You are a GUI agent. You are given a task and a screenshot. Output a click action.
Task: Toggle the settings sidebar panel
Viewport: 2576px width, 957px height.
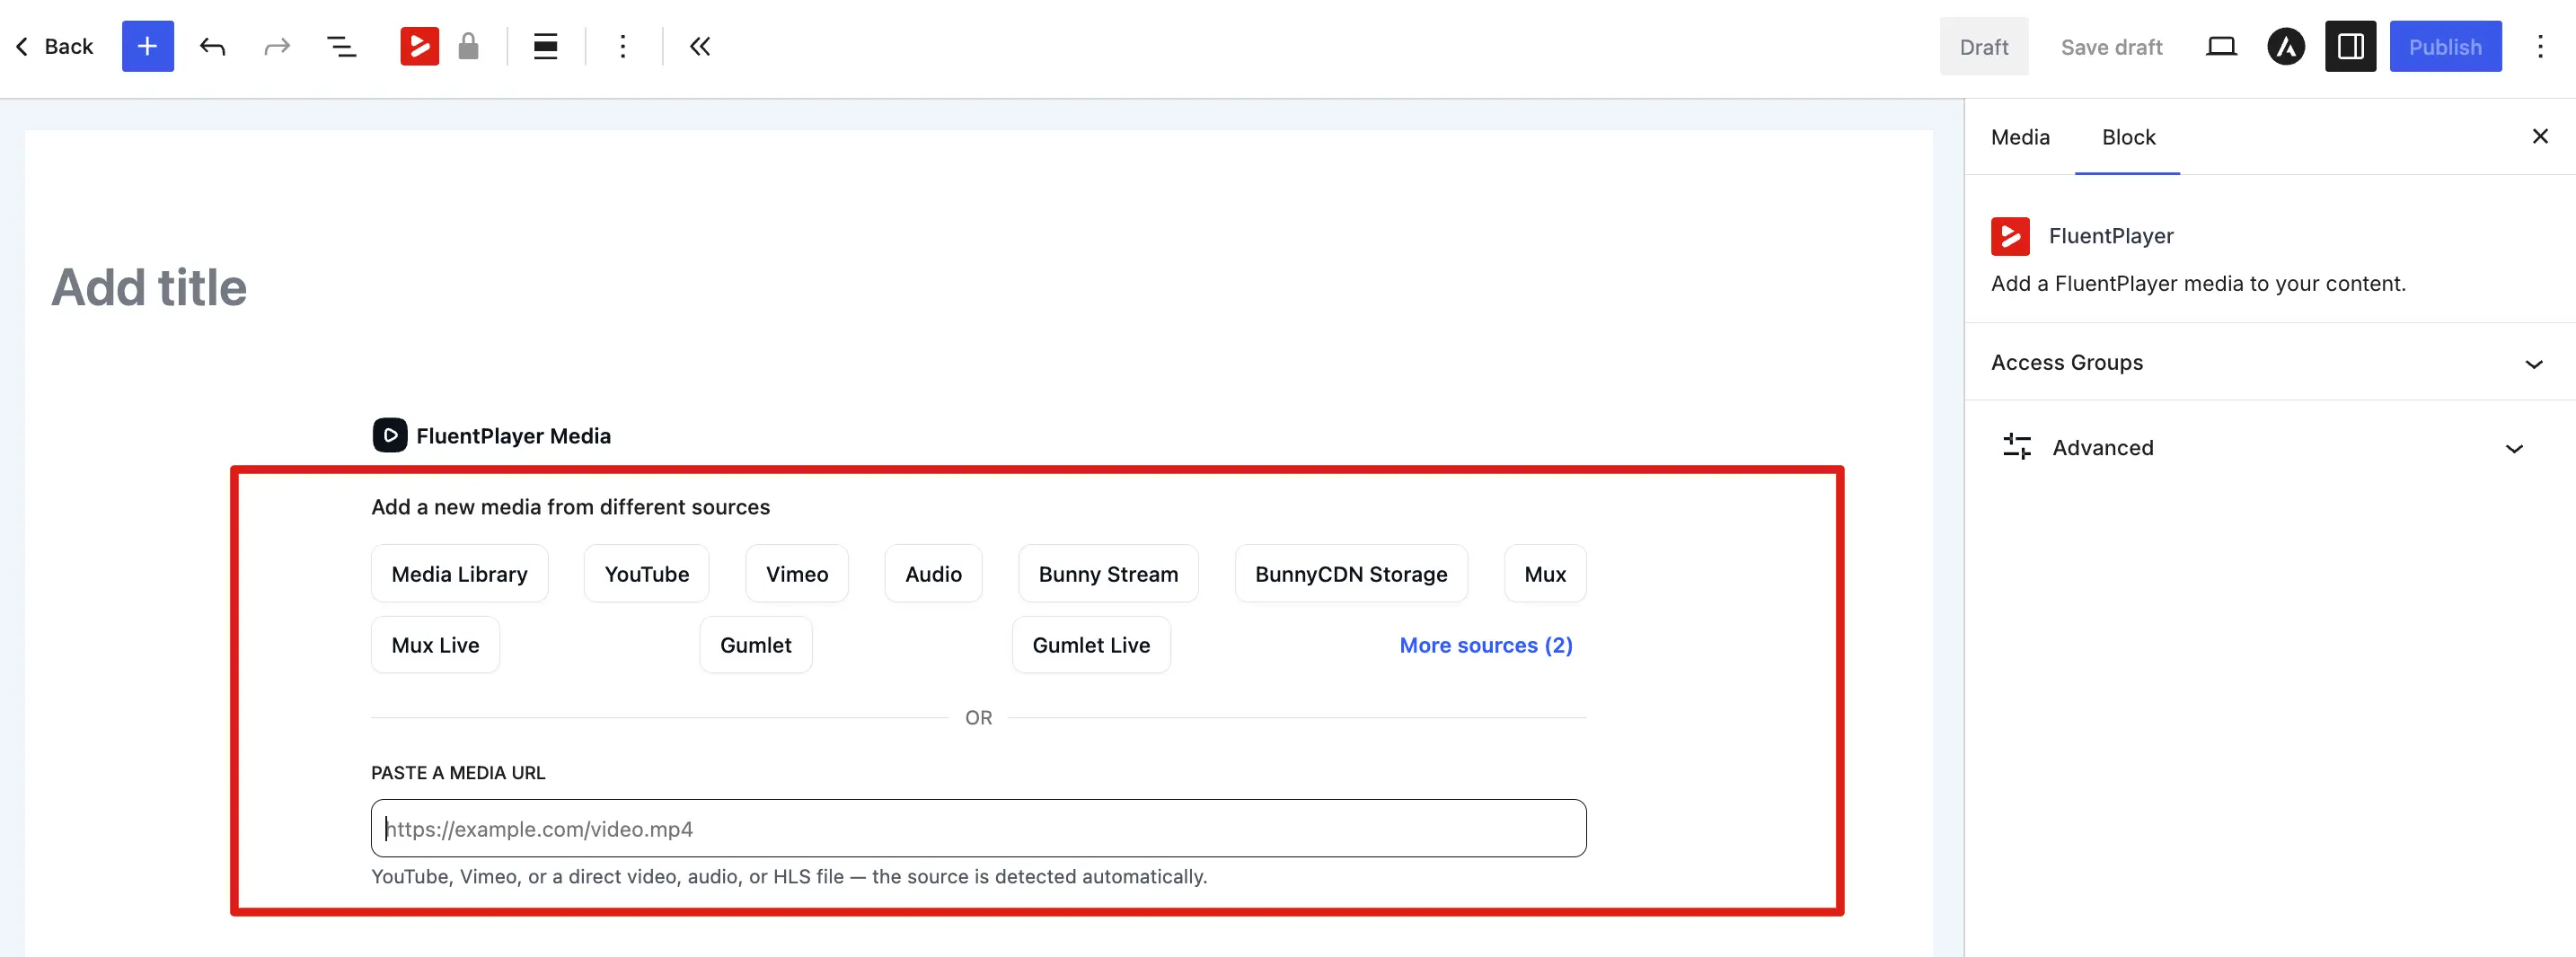coord(2350,46)
